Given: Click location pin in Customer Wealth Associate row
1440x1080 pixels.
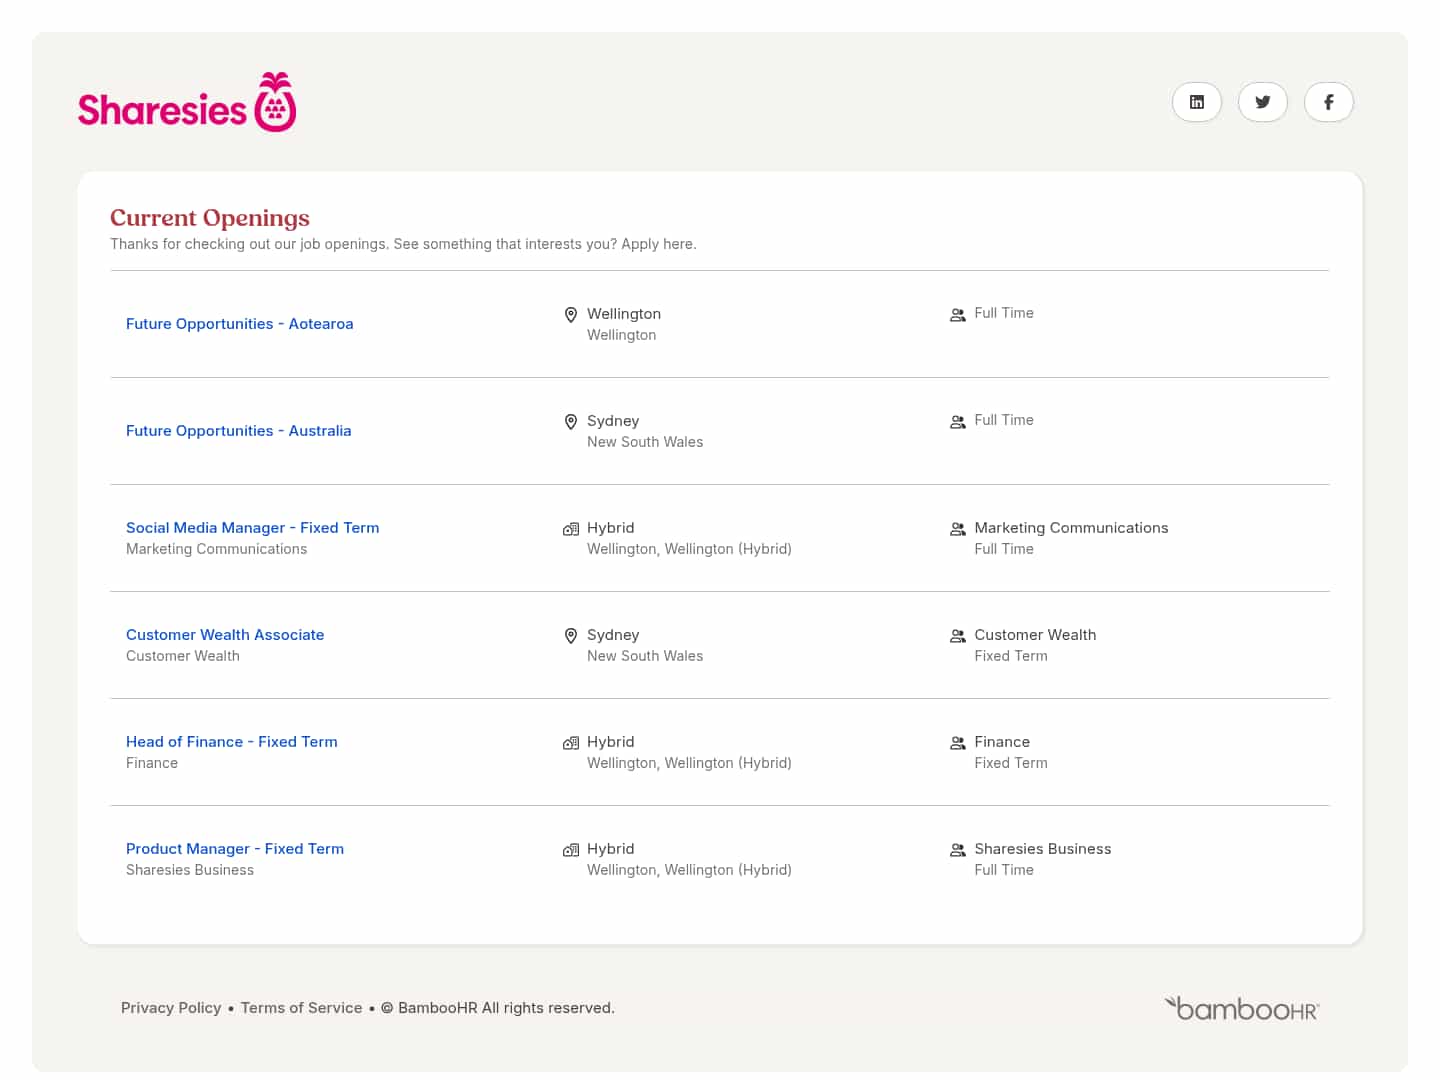Looking at the screenshot, I should [571, 636].
